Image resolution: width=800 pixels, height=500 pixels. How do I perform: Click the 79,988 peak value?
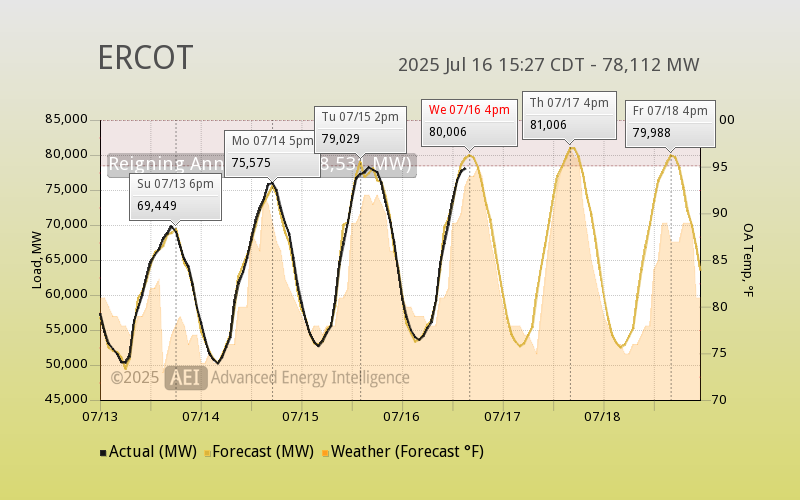[x=652, y=133]
